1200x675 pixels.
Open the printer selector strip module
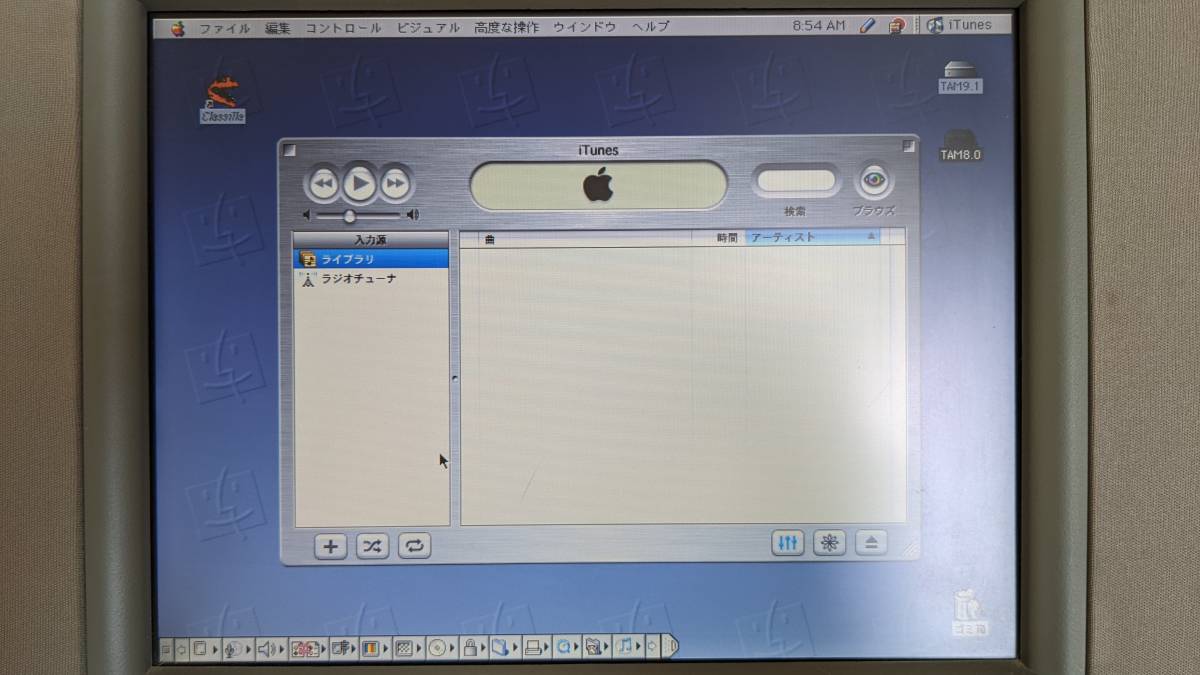click(x=535, y=648)
